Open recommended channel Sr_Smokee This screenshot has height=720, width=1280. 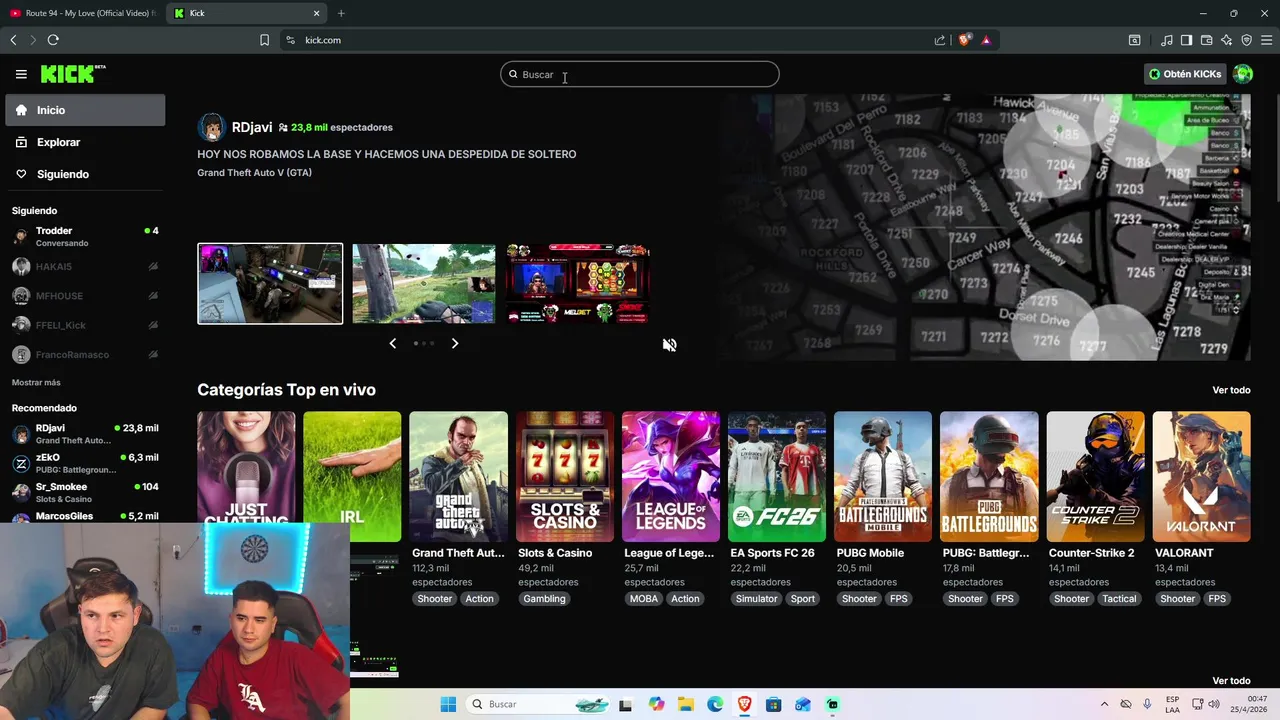click(85, 492)
